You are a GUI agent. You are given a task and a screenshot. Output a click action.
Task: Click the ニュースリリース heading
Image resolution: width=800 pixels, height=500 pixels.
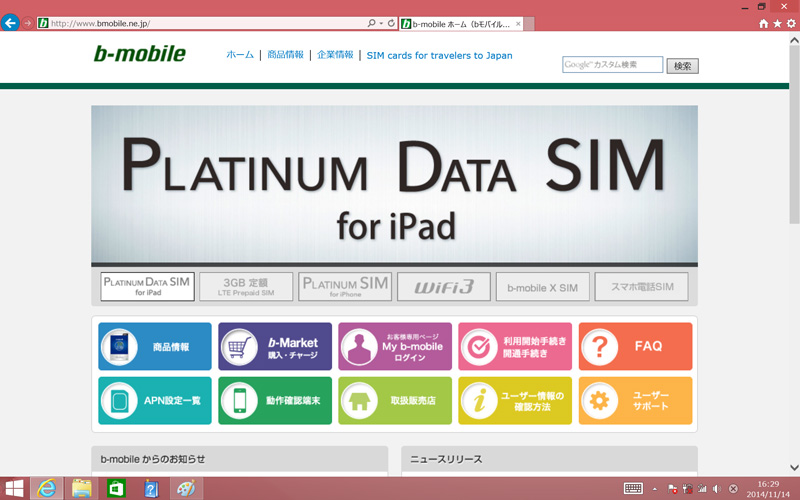pos(446,459)
